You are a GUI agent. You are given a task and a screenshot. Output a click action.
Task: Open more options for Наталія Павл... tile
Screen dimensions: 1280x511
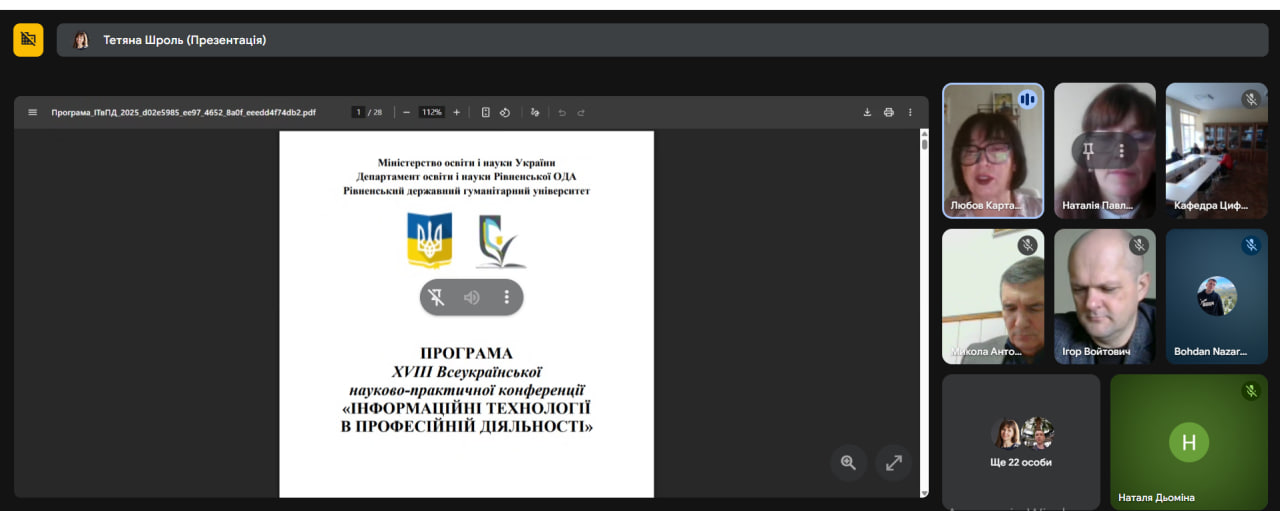coord(1122,150)
